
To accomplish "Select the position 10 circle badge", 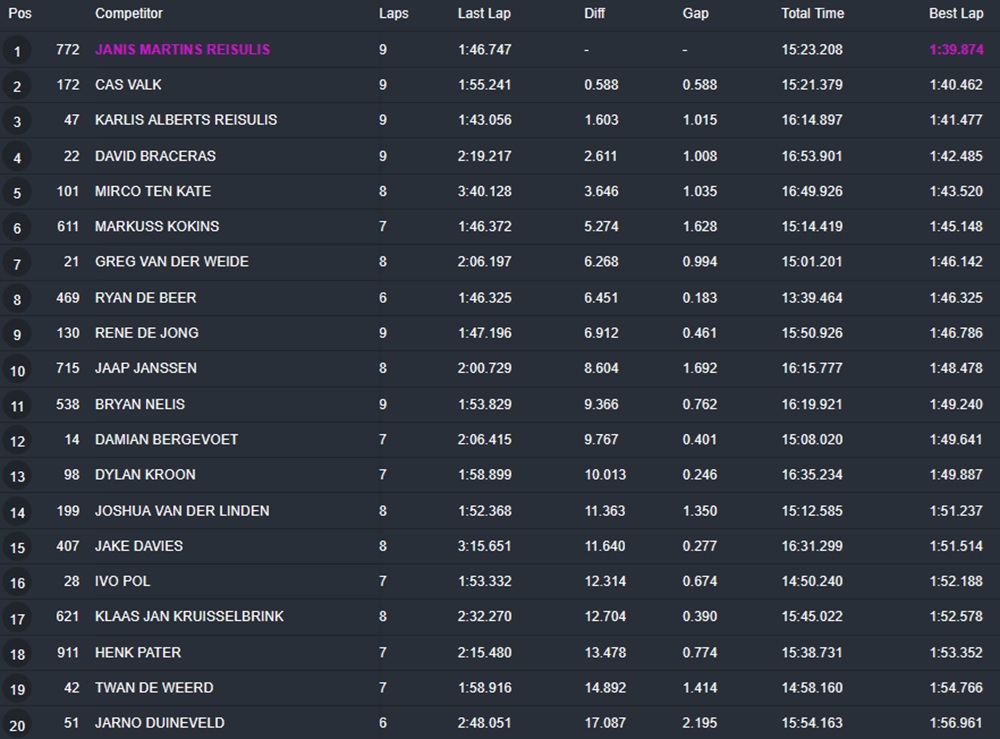I will click(x=17, y=371).
